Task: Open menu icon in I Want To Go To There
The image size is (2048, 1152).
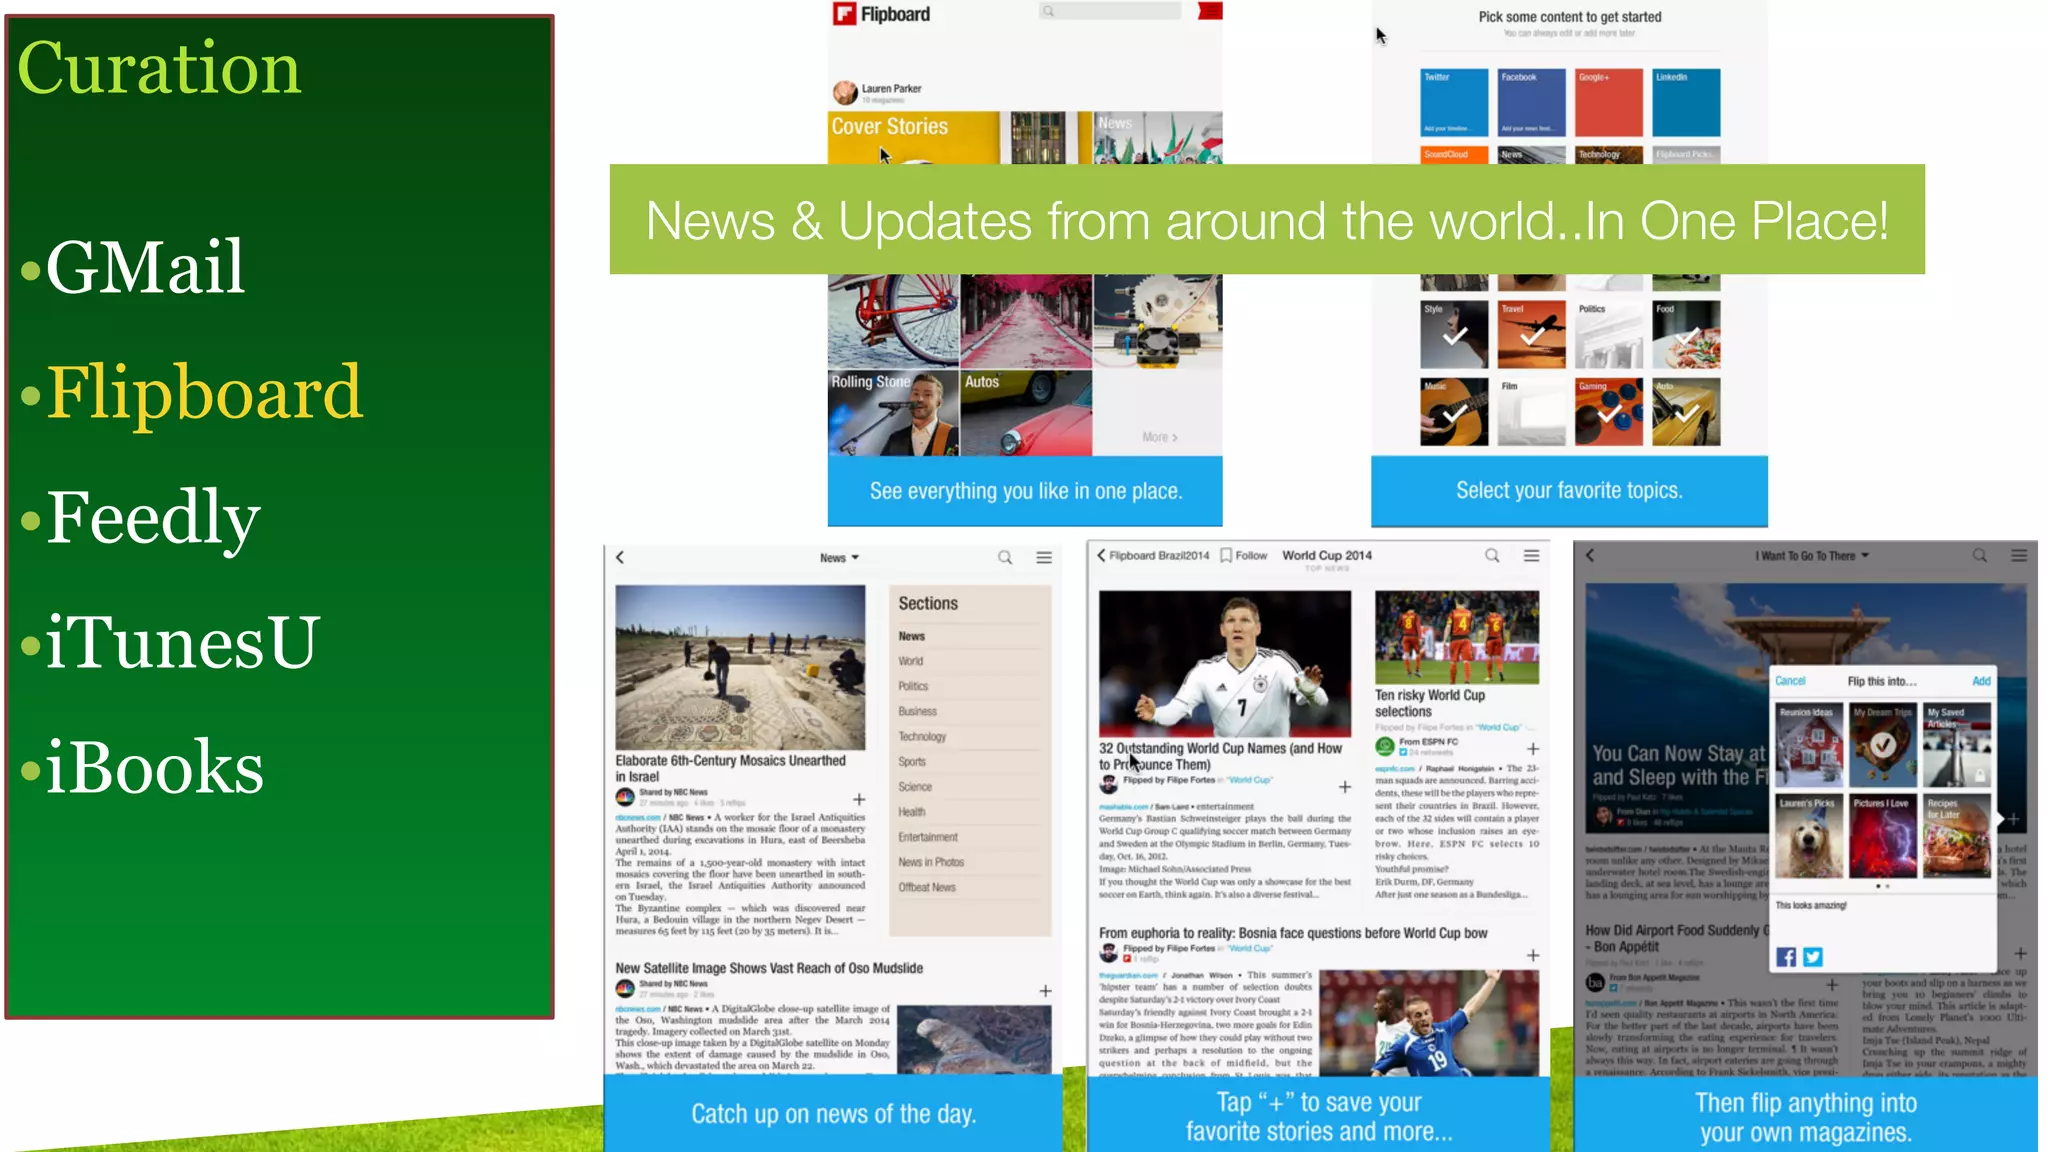Action: click(2019, 555)
